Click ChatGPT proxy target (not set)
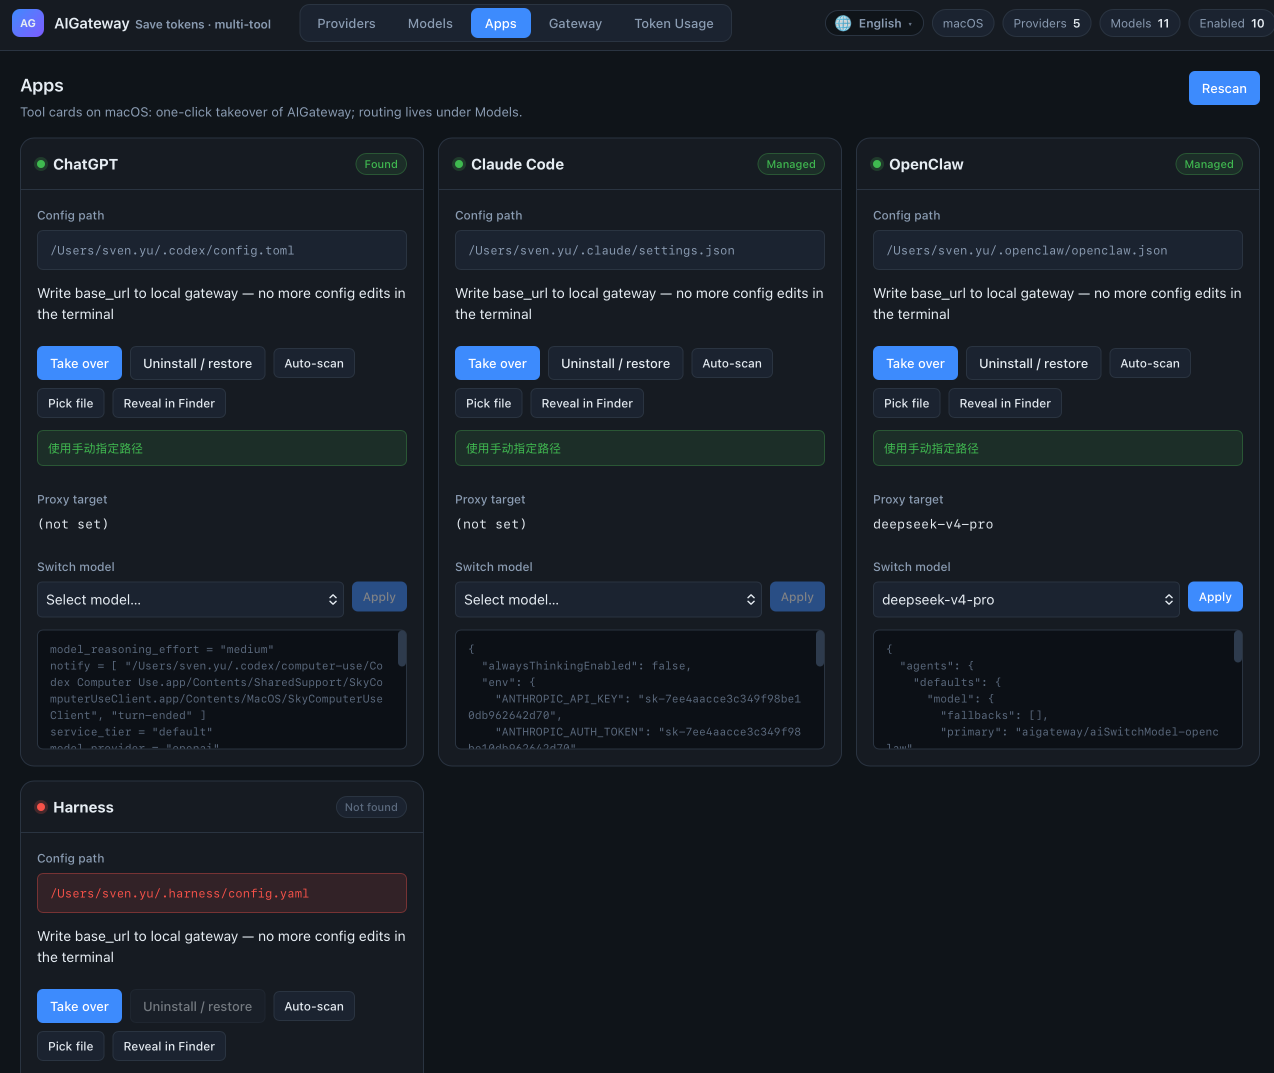The image size is (1274, 1073). [x=73, y=524]
